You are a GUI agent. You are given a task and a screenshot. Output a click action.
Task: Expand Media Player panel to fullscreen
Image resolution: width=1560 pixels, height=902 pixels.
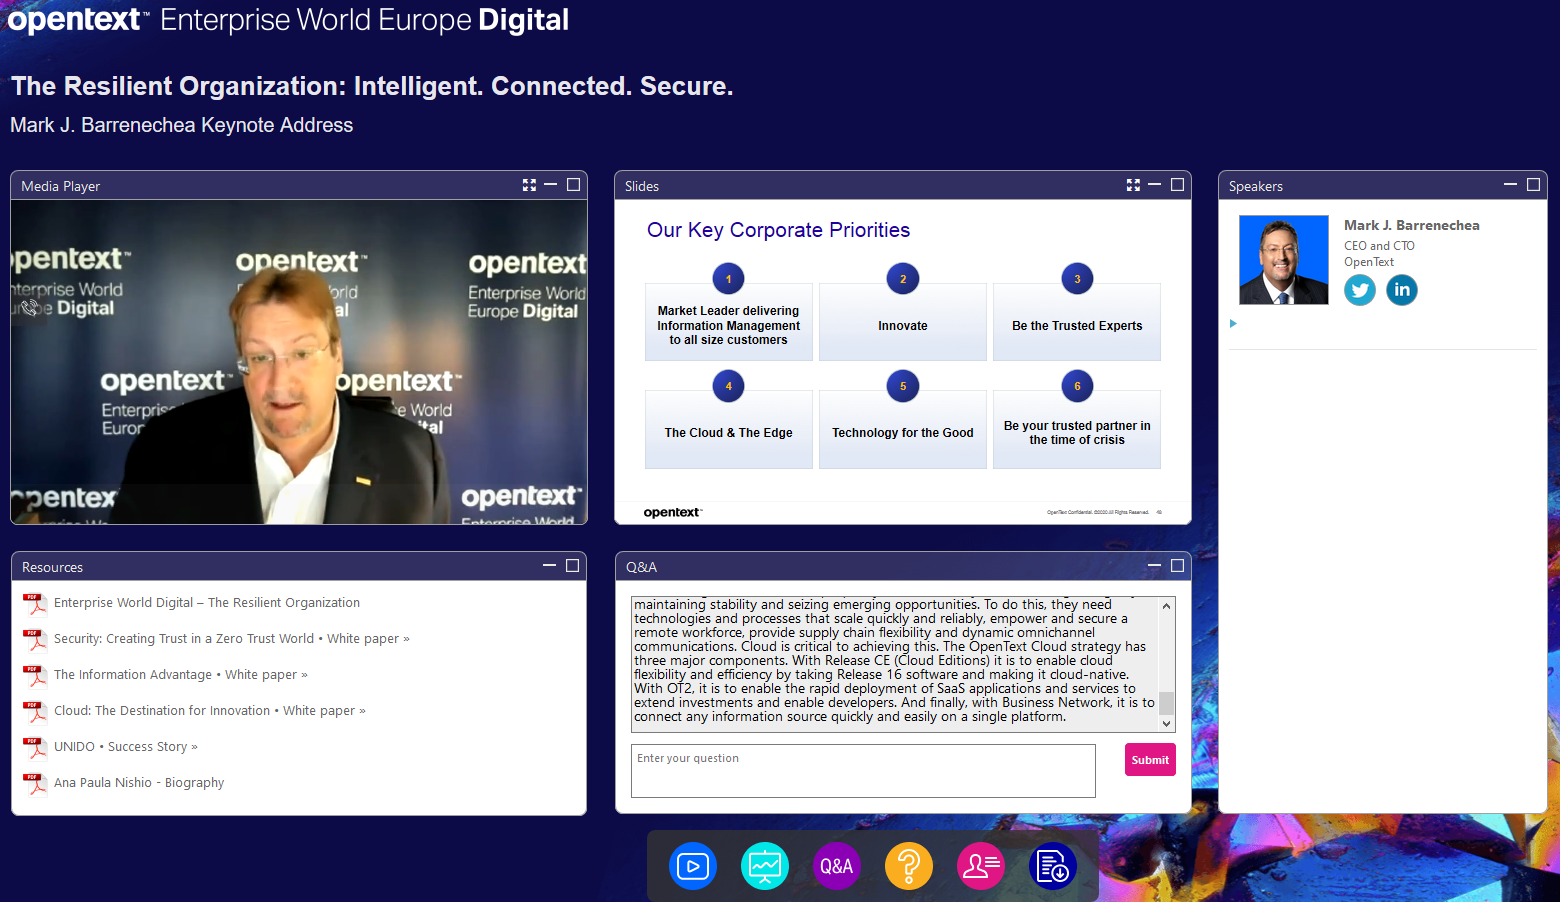529,185
